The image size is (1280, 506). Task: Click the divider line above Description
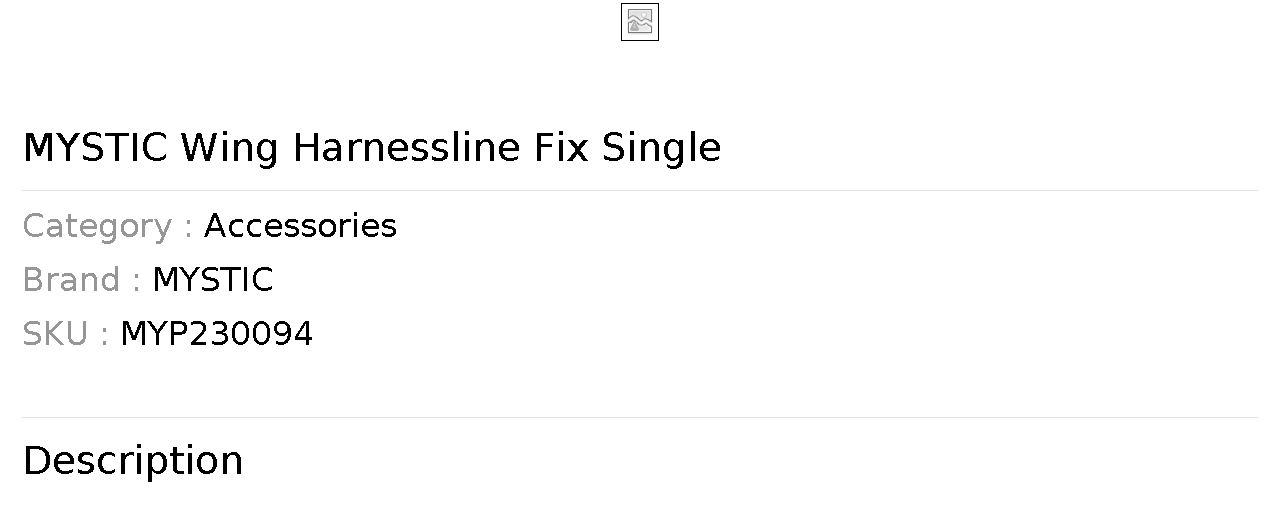pos(640,417)
